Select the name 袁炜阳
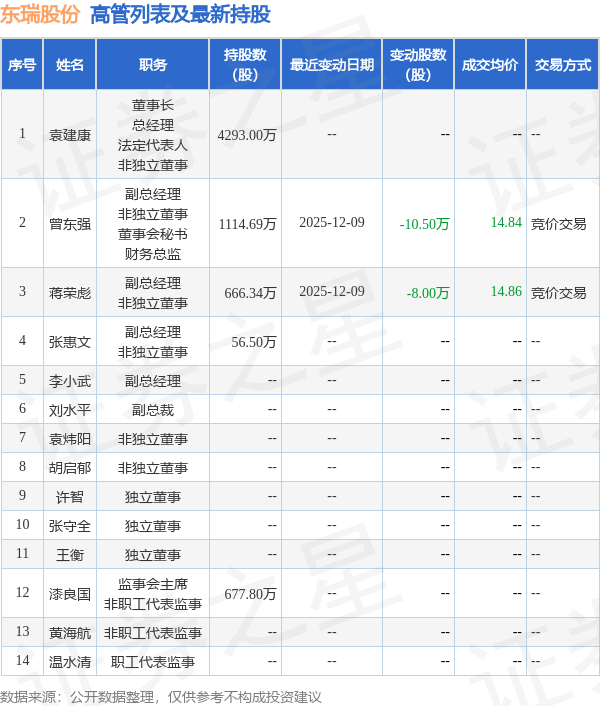Viewport: 600px width, 706px height. [70, 439]
